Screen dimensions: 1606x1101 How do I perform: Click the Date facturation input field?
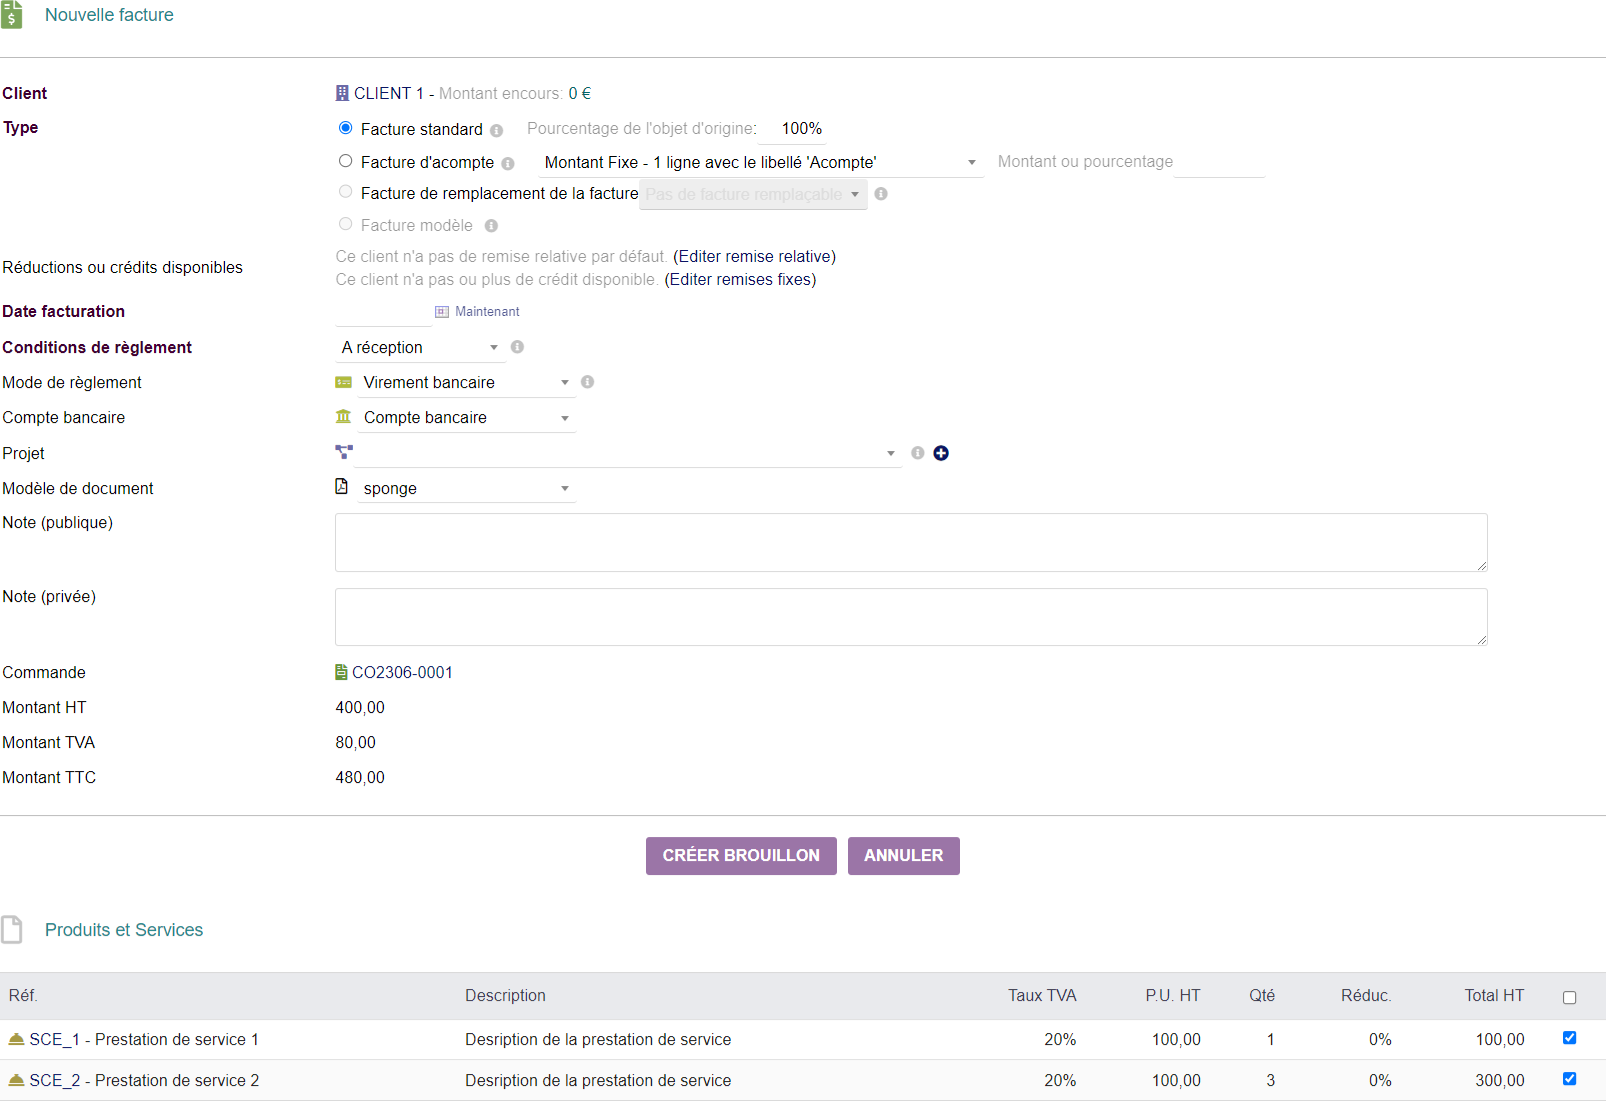click(x=383, y=312)
